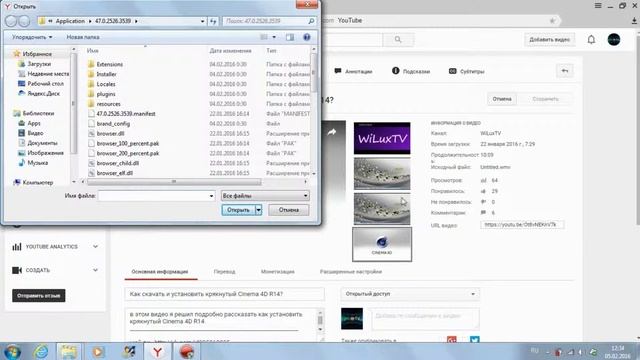The image size is (640, 360).
Task: Open the Organize menu dropdown
Action: click(32, 37)
